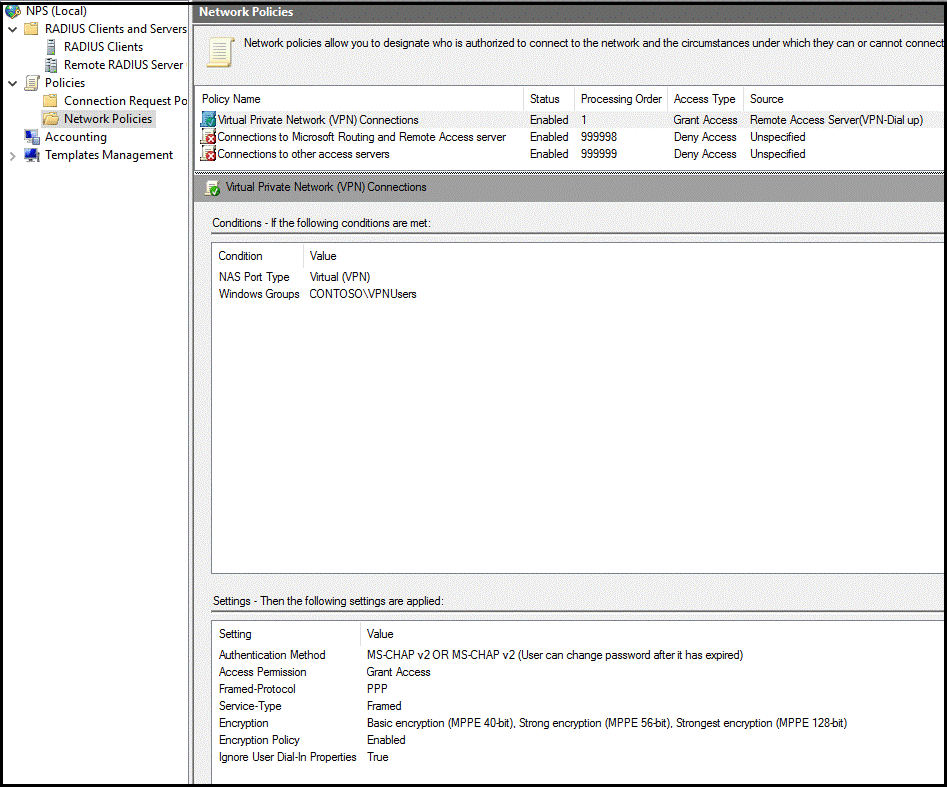Sort by the Processing Order column header
This screenshot has height=787, width=947.
(620, 99)
